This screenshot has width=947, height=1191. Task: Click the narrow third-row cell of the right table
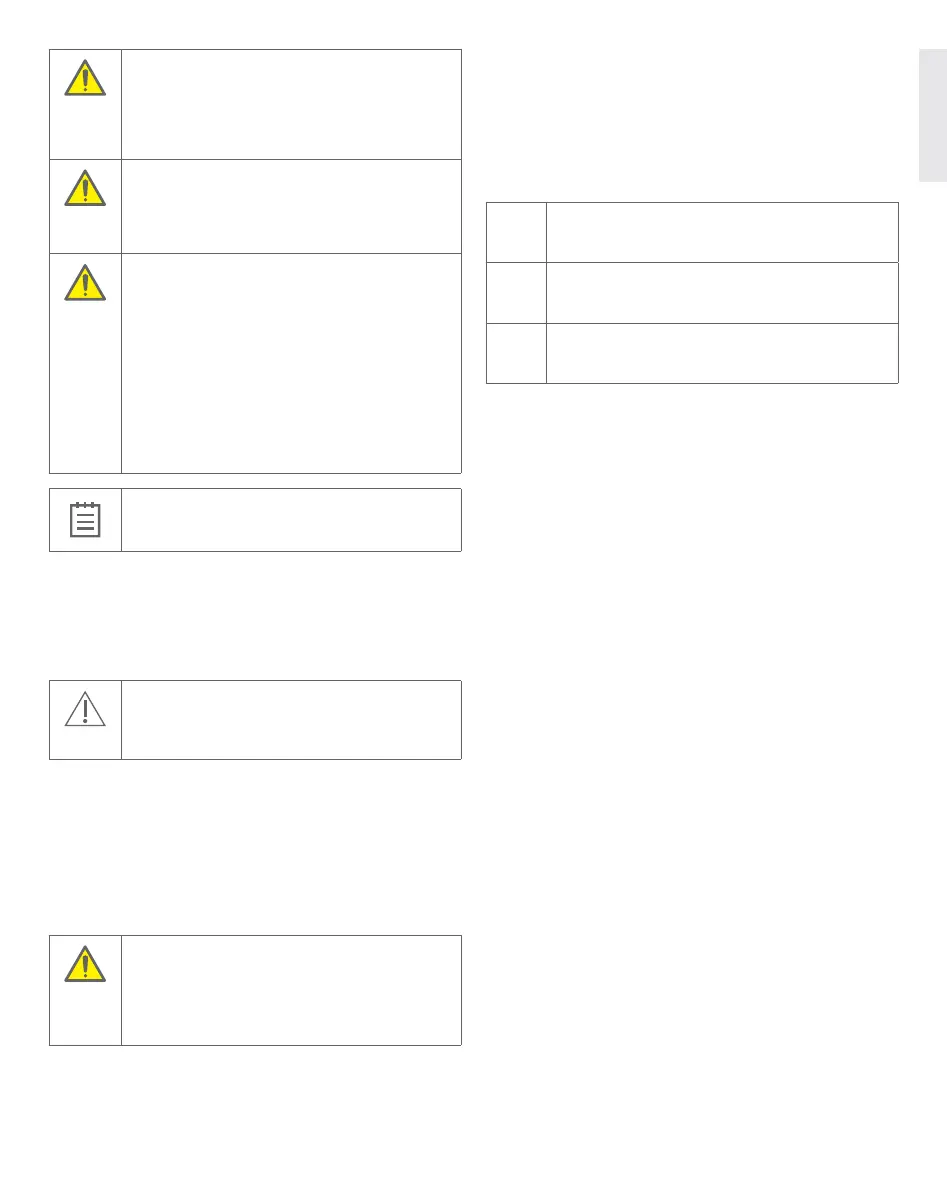516,352
